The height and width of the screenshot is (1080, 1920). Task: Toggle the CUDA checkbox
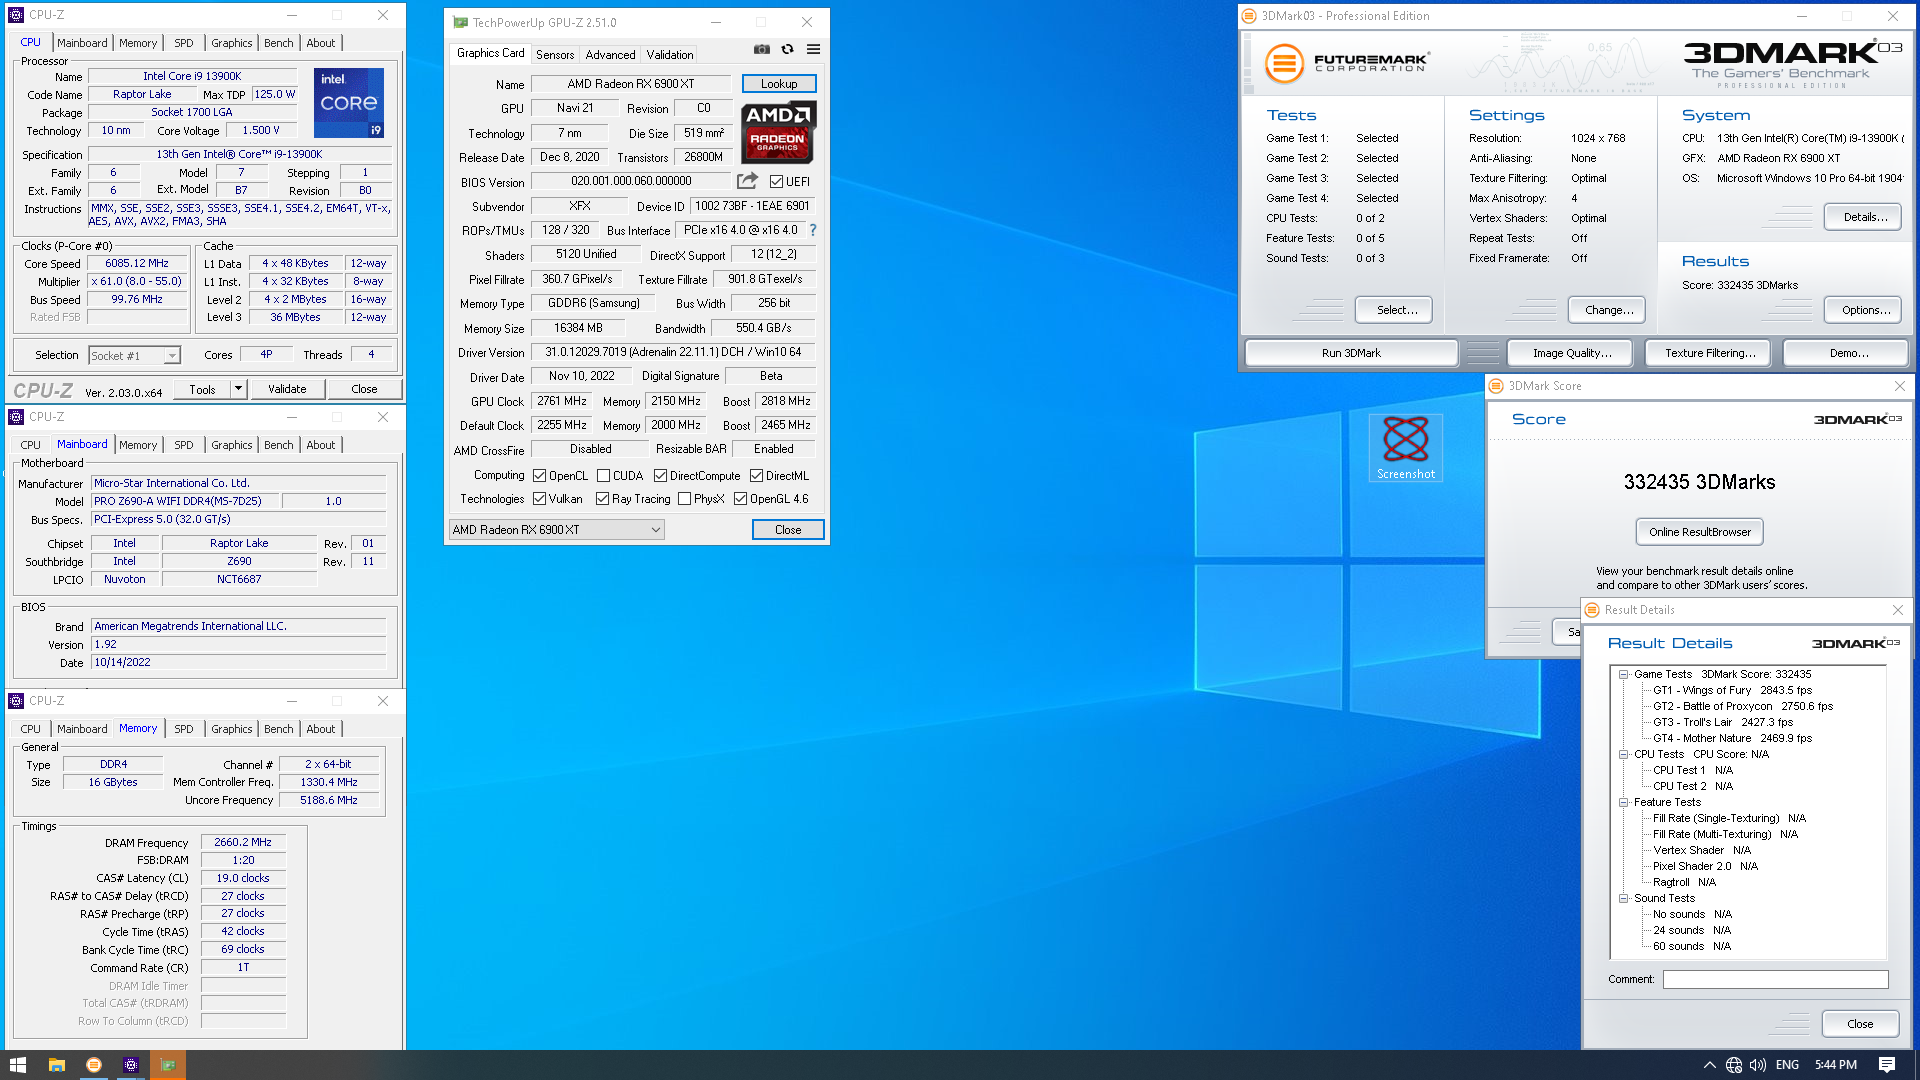coord(604,476)
